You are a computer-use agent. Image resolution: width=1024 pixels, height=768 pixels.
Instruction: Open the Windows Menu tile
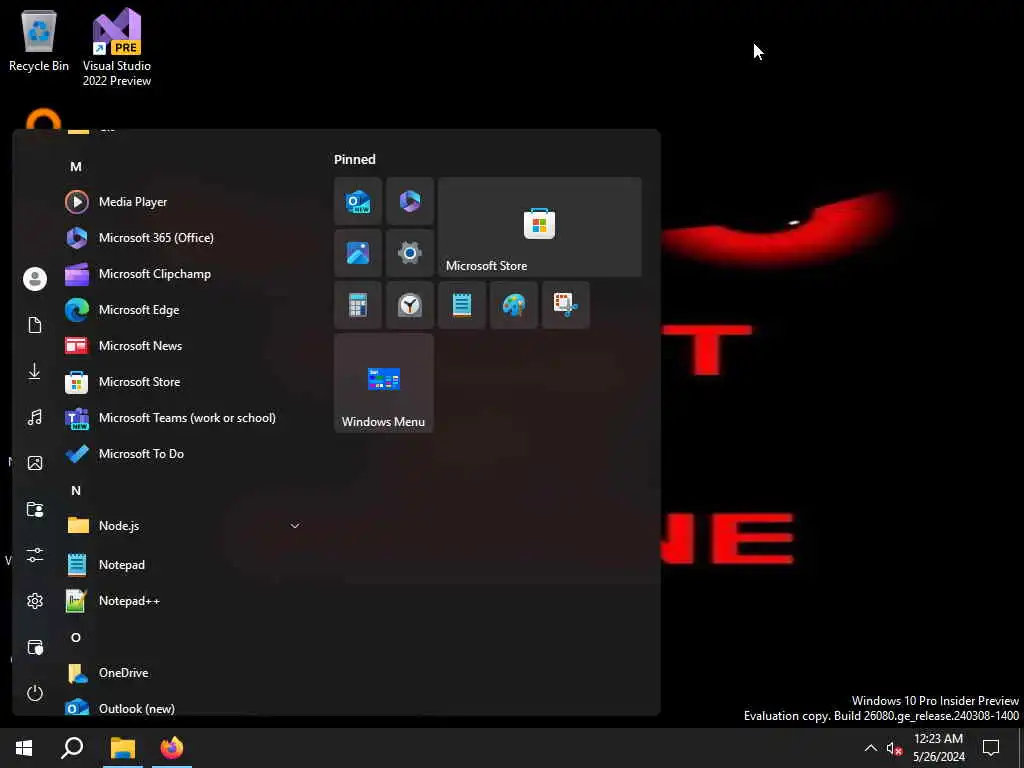(x=384, y=383)
